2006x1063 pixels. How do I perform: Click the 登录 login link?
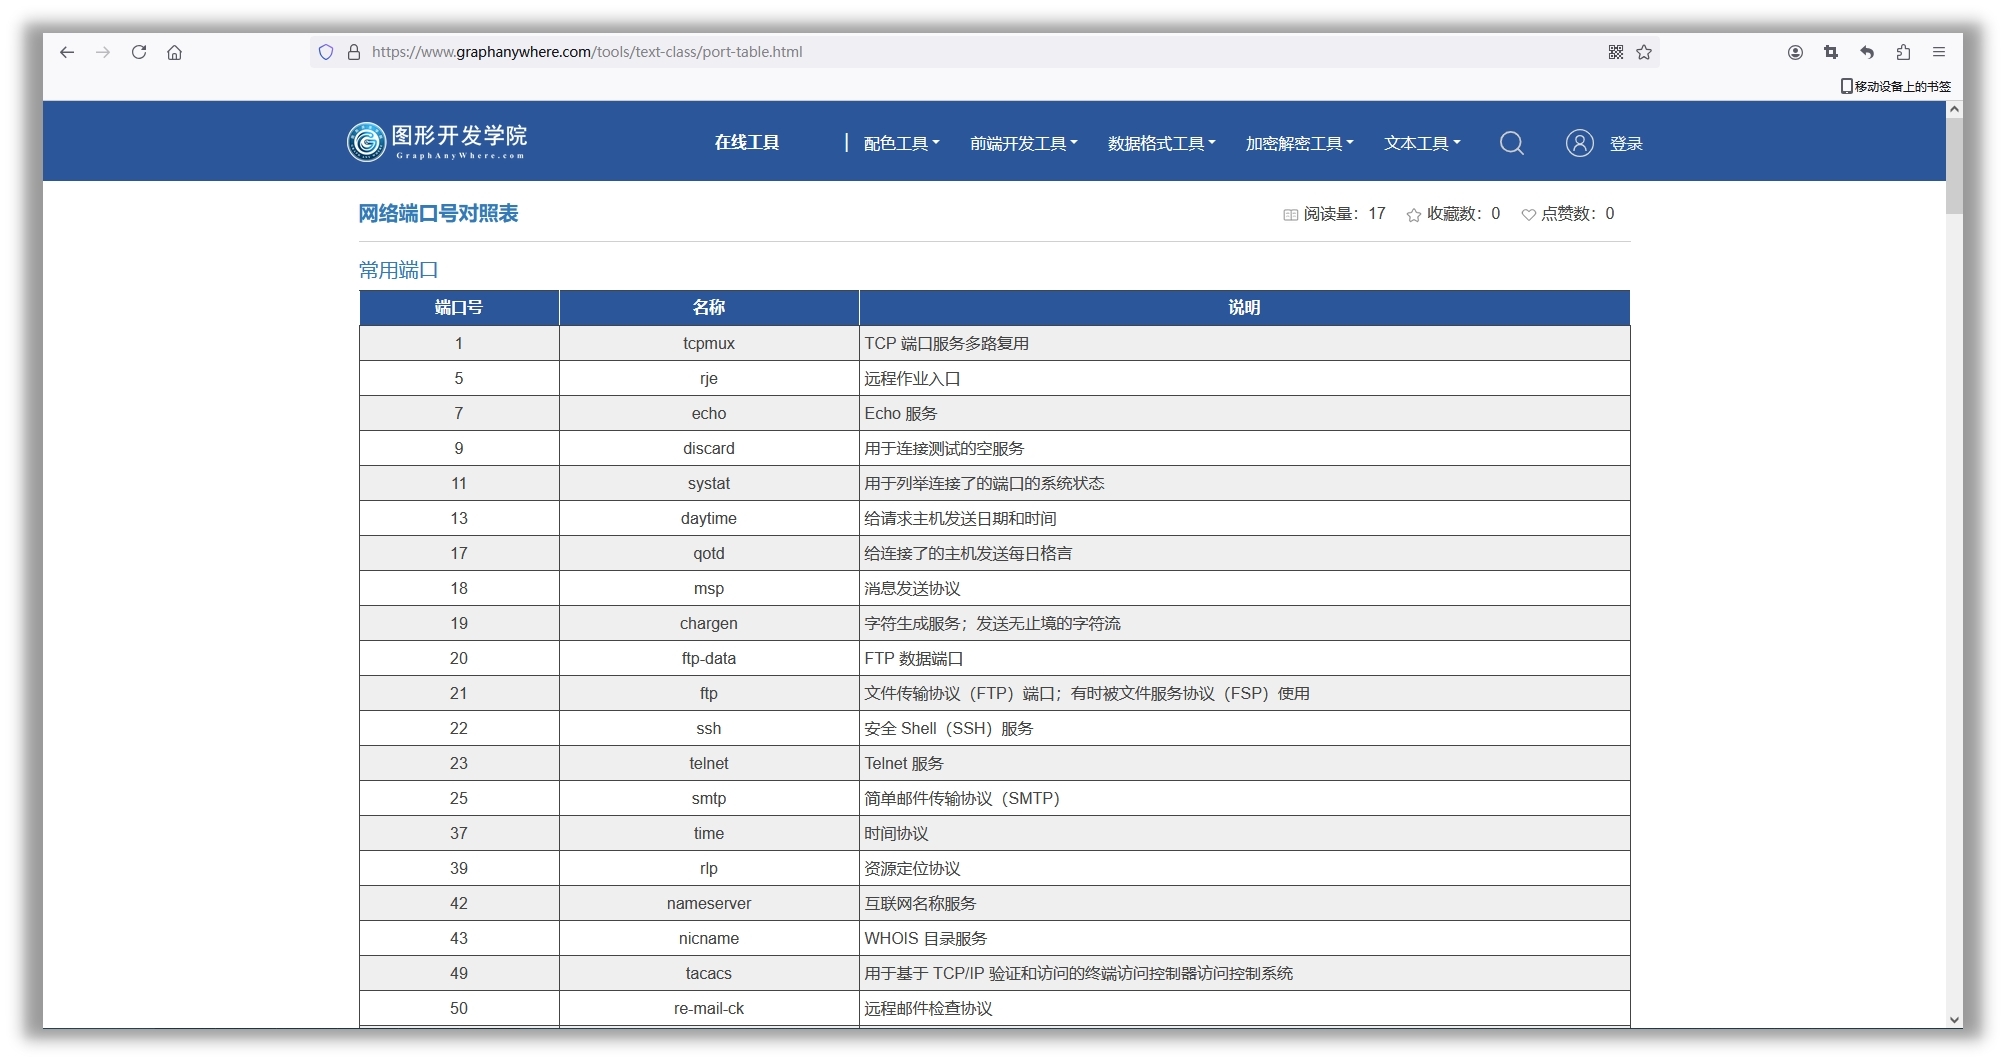(1626, 143)
